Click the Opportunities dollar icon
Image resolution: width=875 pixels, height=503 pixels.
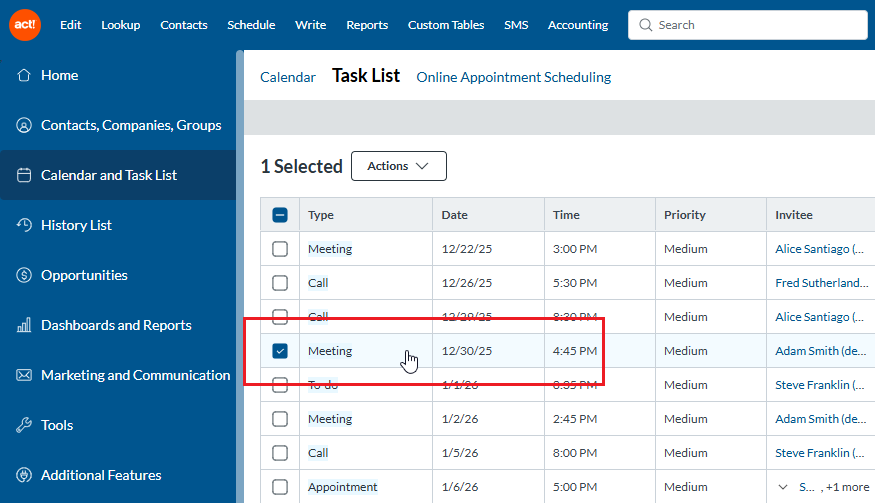pos(23,275)
